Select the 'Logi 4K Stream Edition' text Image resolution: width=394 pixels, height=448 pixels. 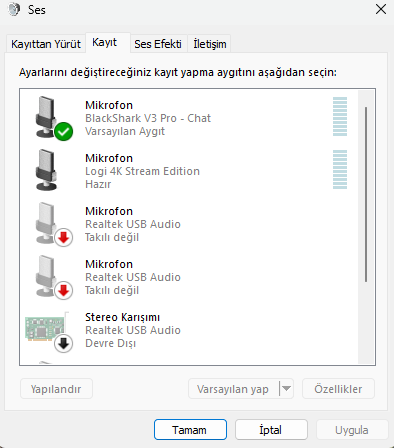pos(142,171)
